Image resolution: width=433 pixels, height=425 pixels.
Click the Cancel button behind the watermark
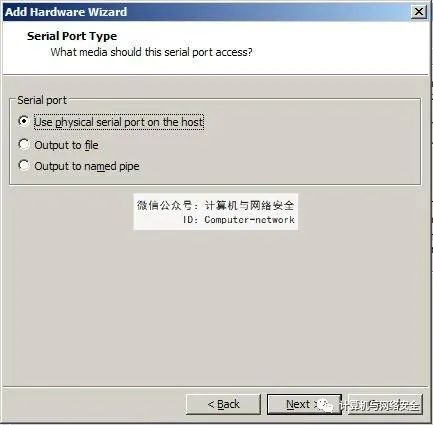pos(385,404)
